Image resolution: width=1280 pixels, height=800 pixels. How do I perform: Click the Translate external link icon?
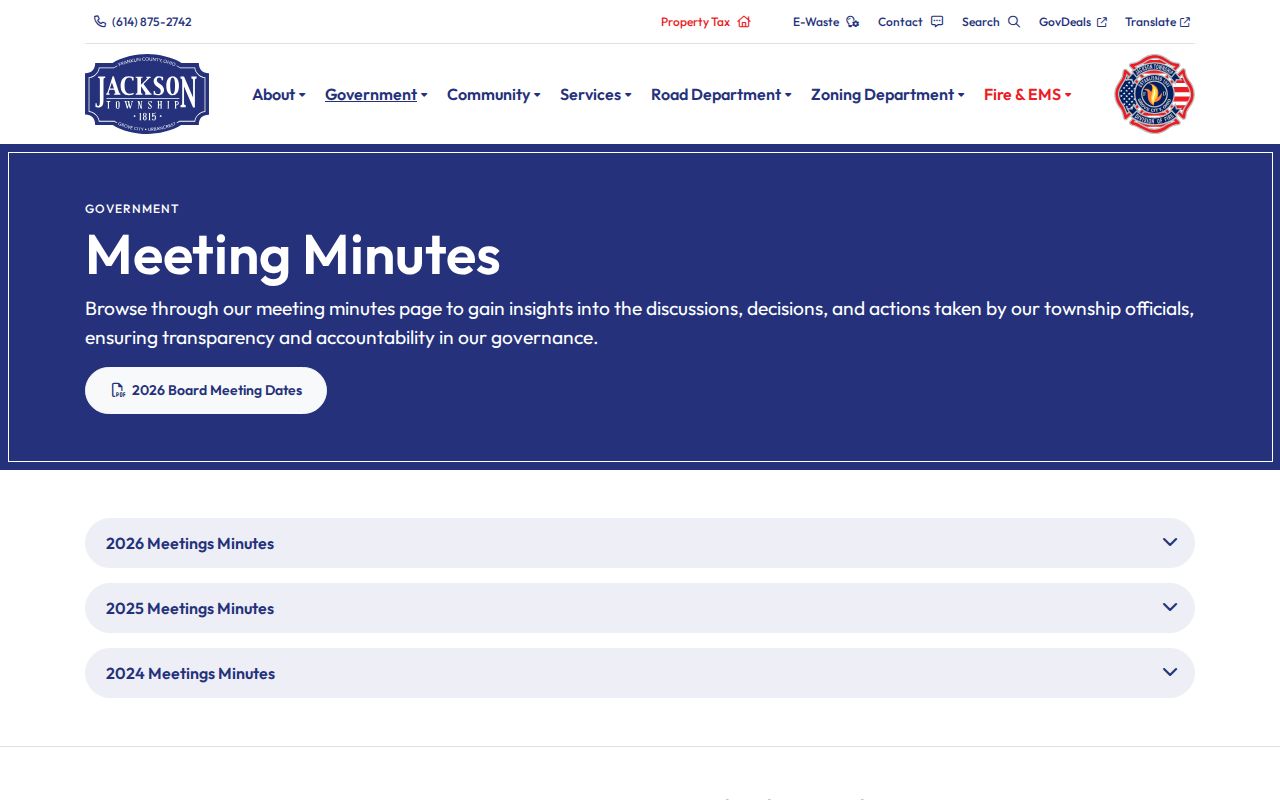pyautogui.click(x=1185, y=22)
